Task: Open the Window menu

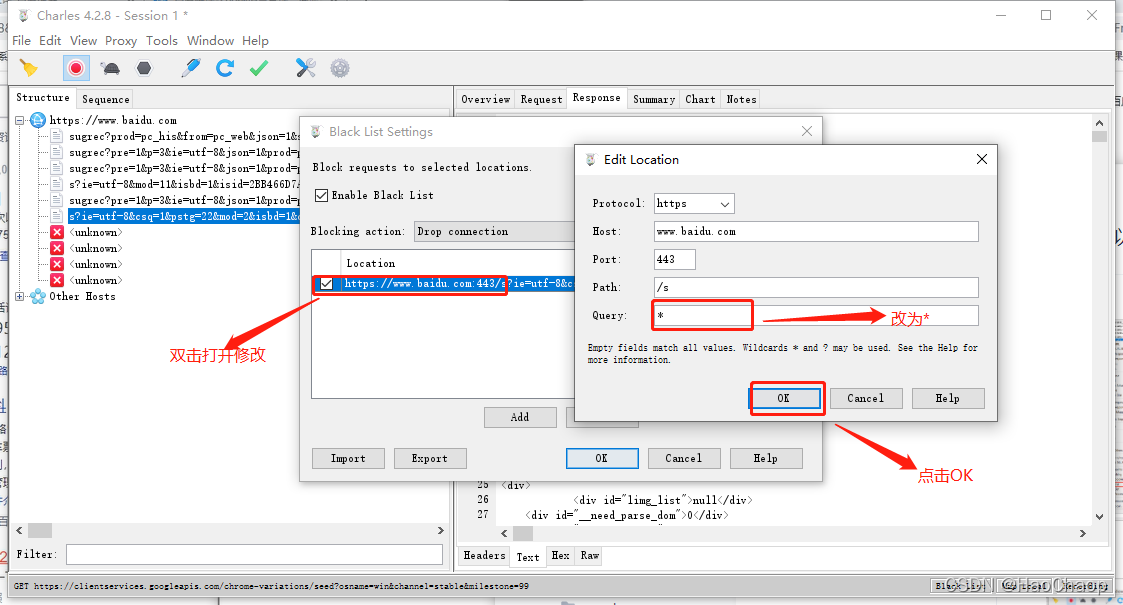Action: click(x=211, y=41)
